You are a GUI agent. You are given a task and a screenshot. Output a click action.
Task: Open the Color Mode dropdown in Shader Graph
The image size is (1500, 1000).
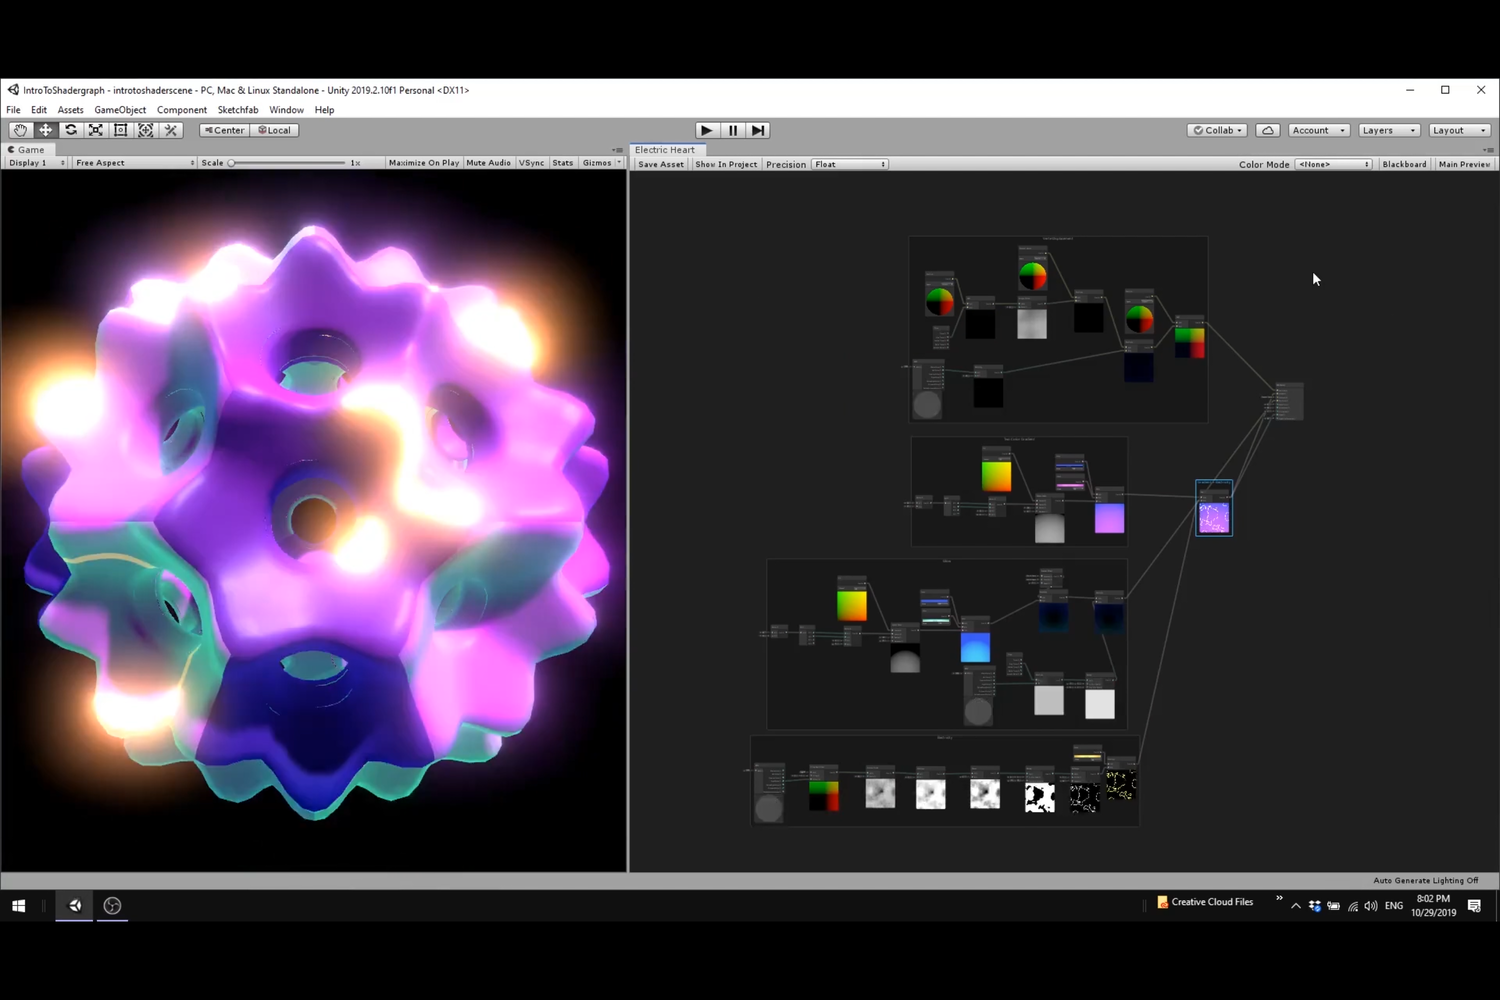point(1333,164)
